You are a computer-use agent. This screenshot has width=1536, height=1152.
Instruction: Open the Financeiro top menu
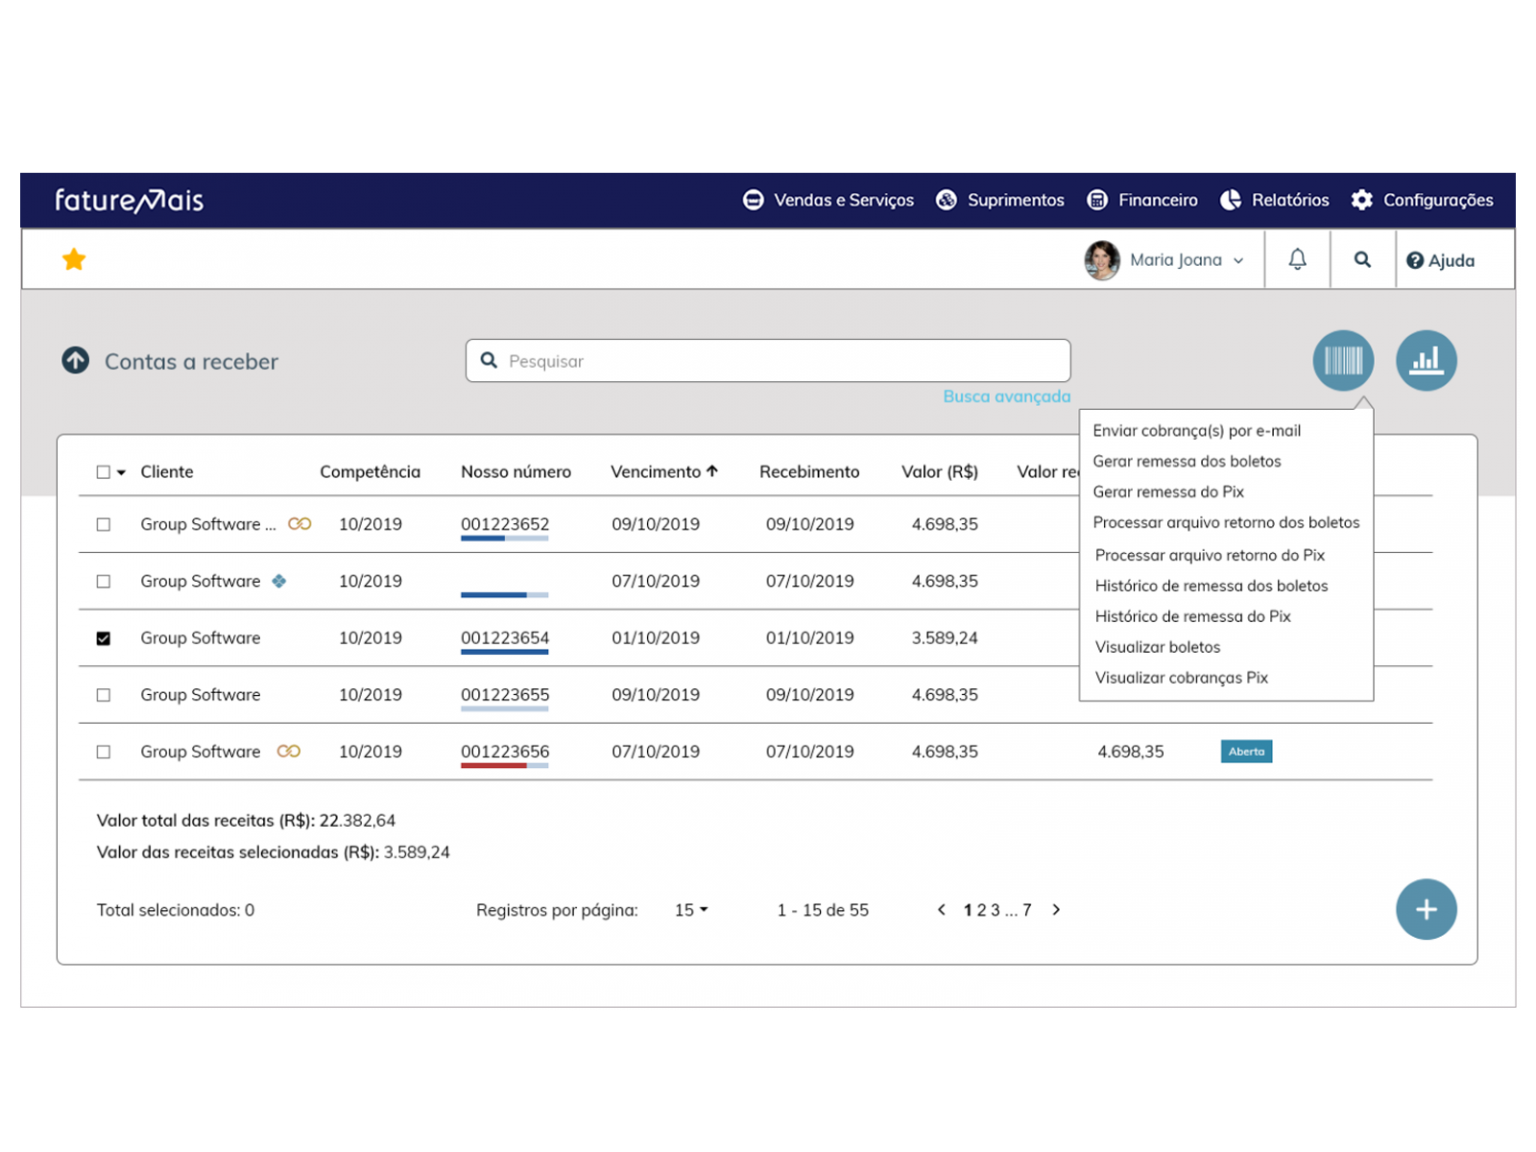coord(1143,200)
